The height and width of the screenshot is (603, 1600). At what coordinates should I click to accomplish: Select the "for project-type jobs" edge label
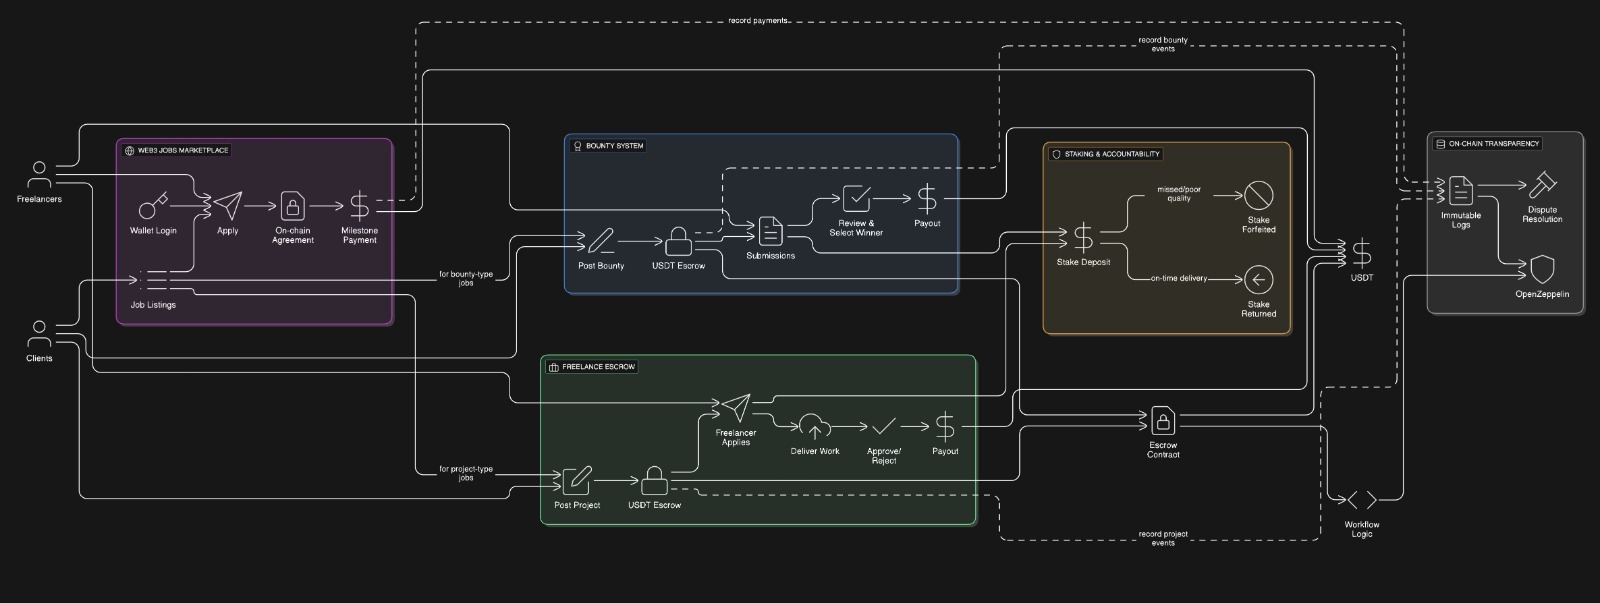(466, 473)
